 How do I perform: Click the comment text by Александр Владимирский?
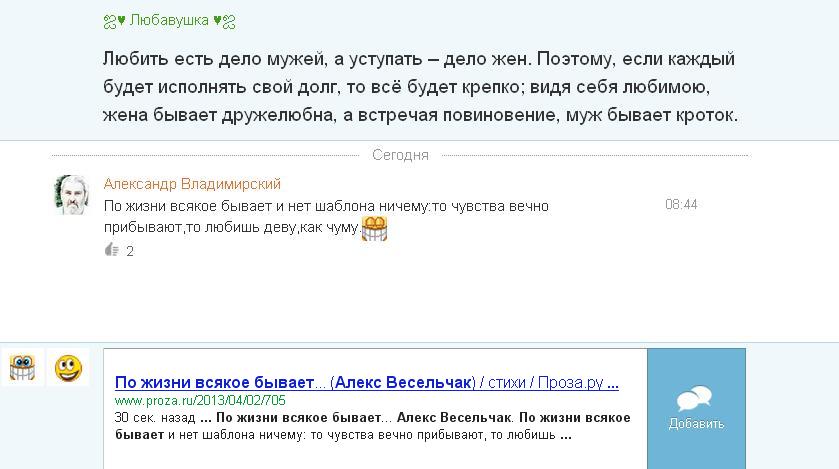point(326,217)
